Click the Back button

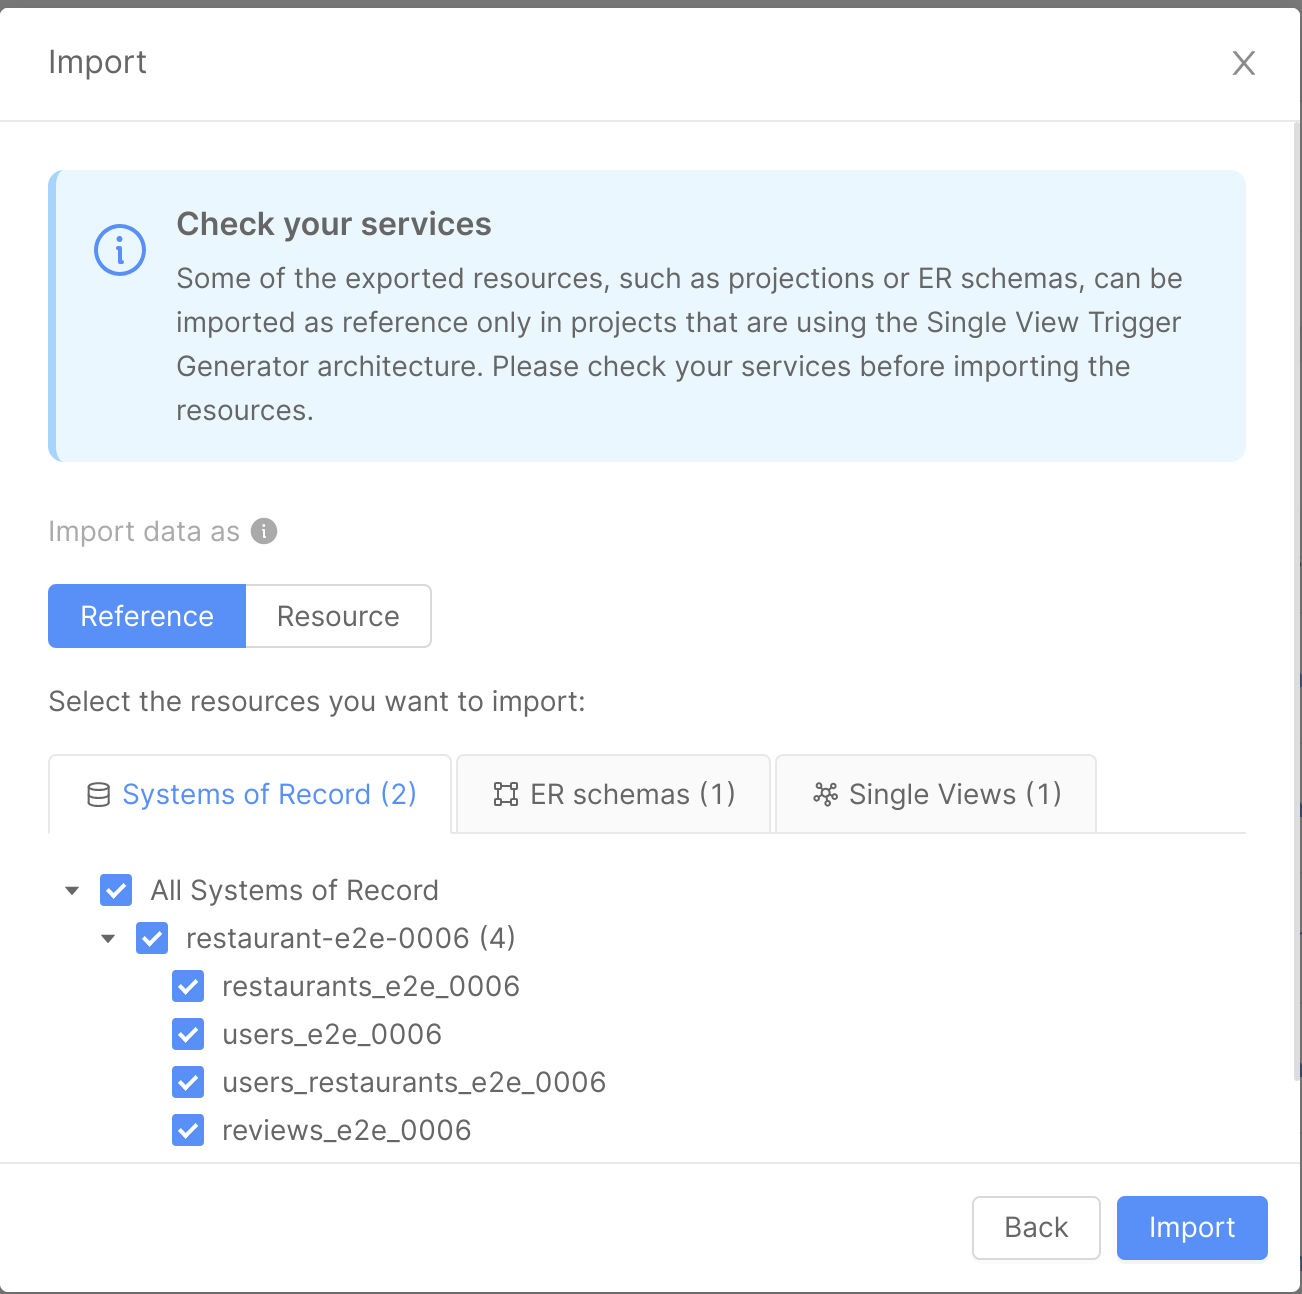click(x=1035, y=1227)
